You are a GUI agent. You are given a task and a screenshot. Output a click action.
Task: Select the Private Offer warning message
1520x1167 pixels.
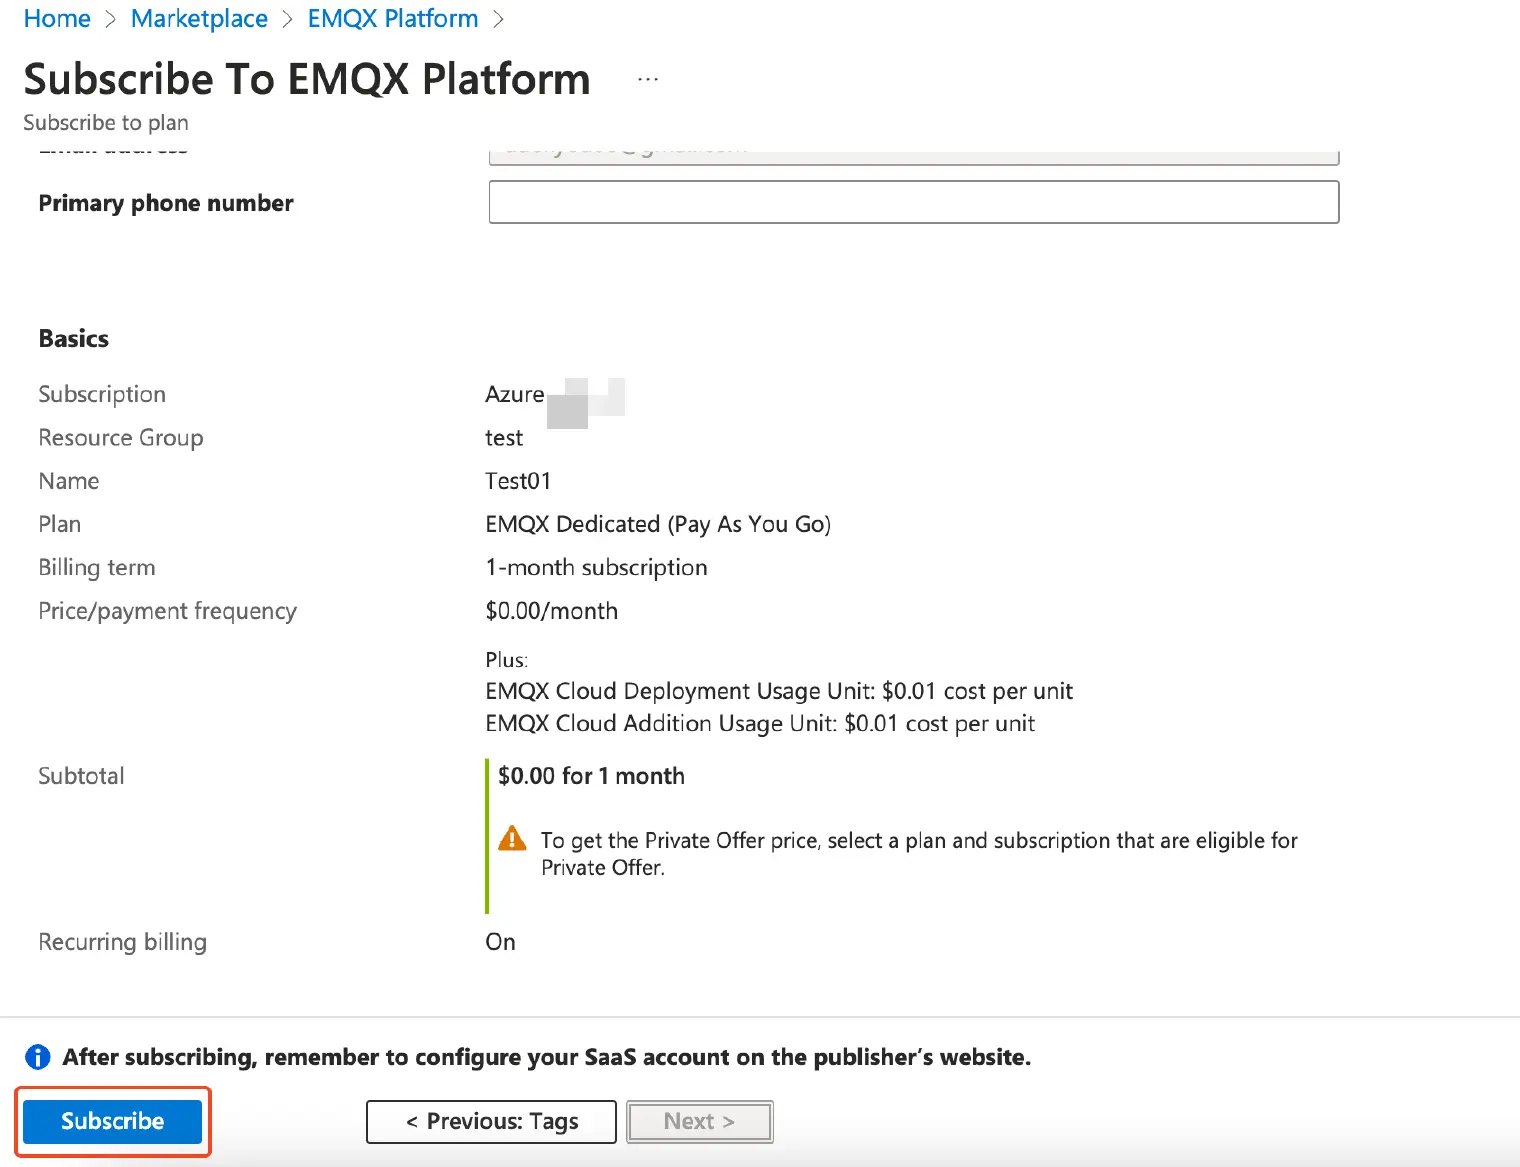point(919,854)
